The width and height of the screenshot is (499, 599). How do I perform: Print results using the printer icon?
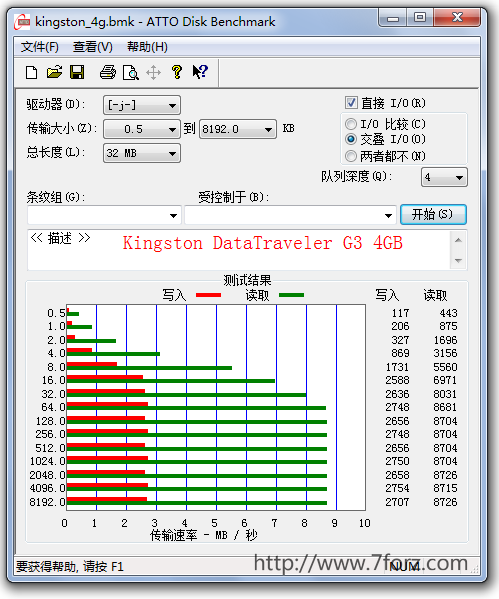pyautogui.click(x=108, y=72)
